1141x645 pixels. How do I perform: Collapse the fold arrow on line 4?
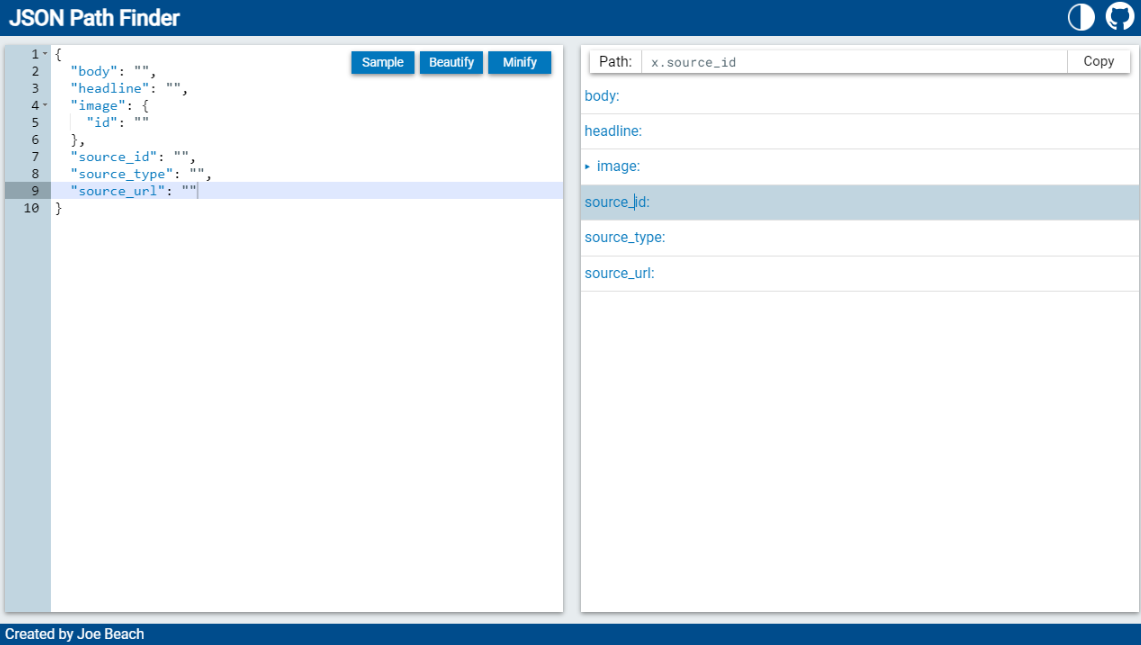click(x=45, y=105)
